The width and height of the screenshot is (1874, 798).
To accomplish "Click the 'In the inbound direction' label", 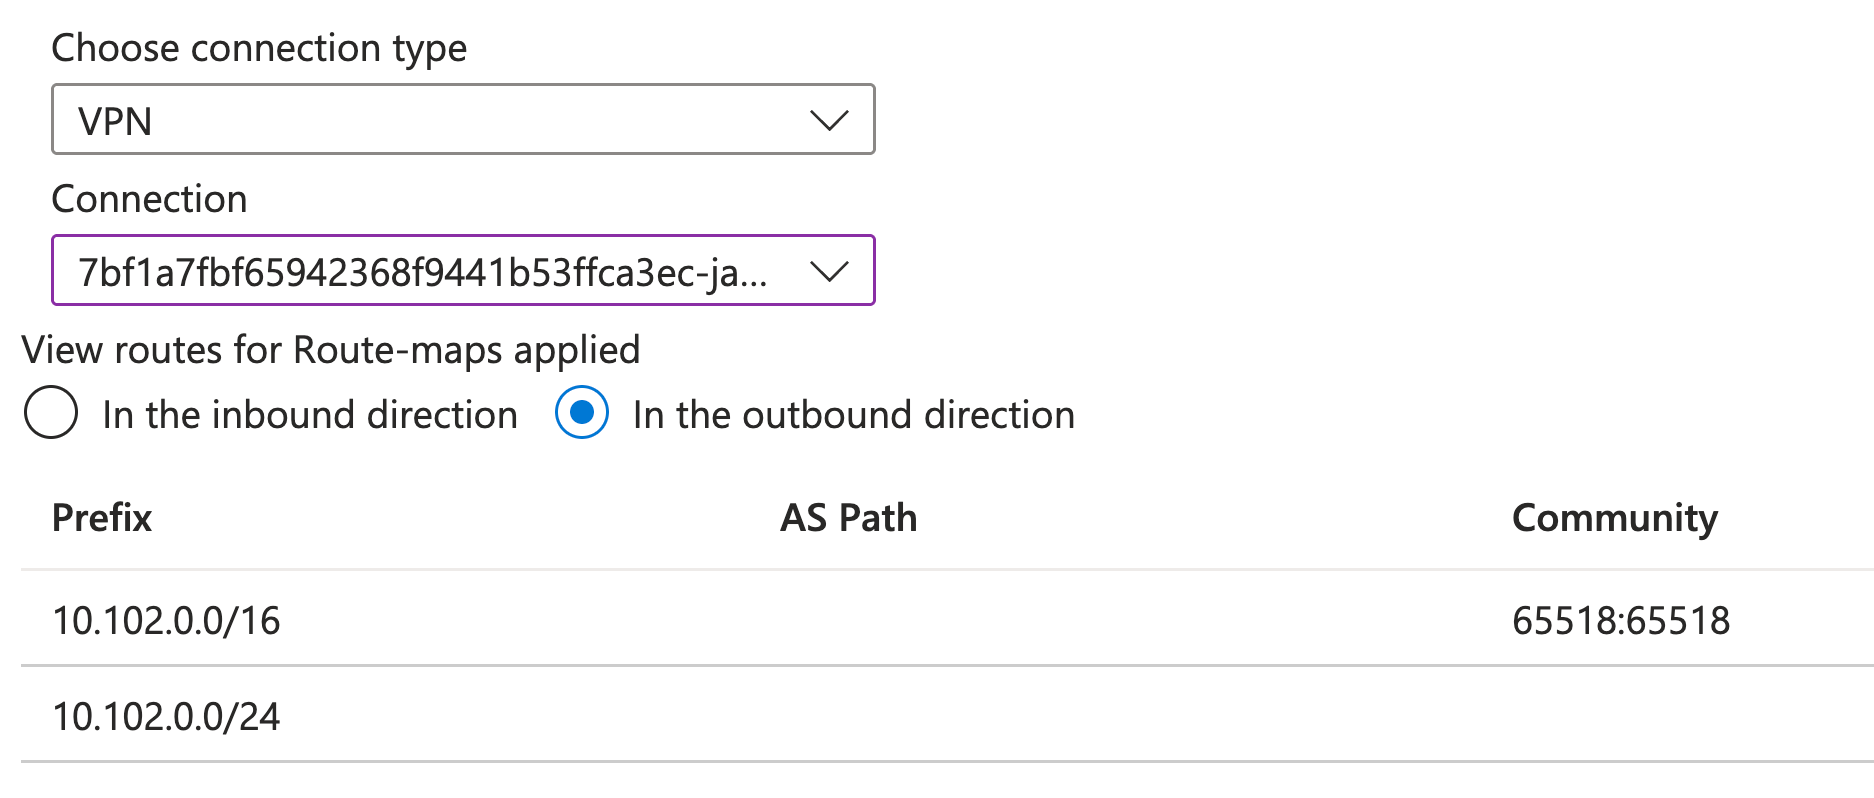I will (310, 415).
